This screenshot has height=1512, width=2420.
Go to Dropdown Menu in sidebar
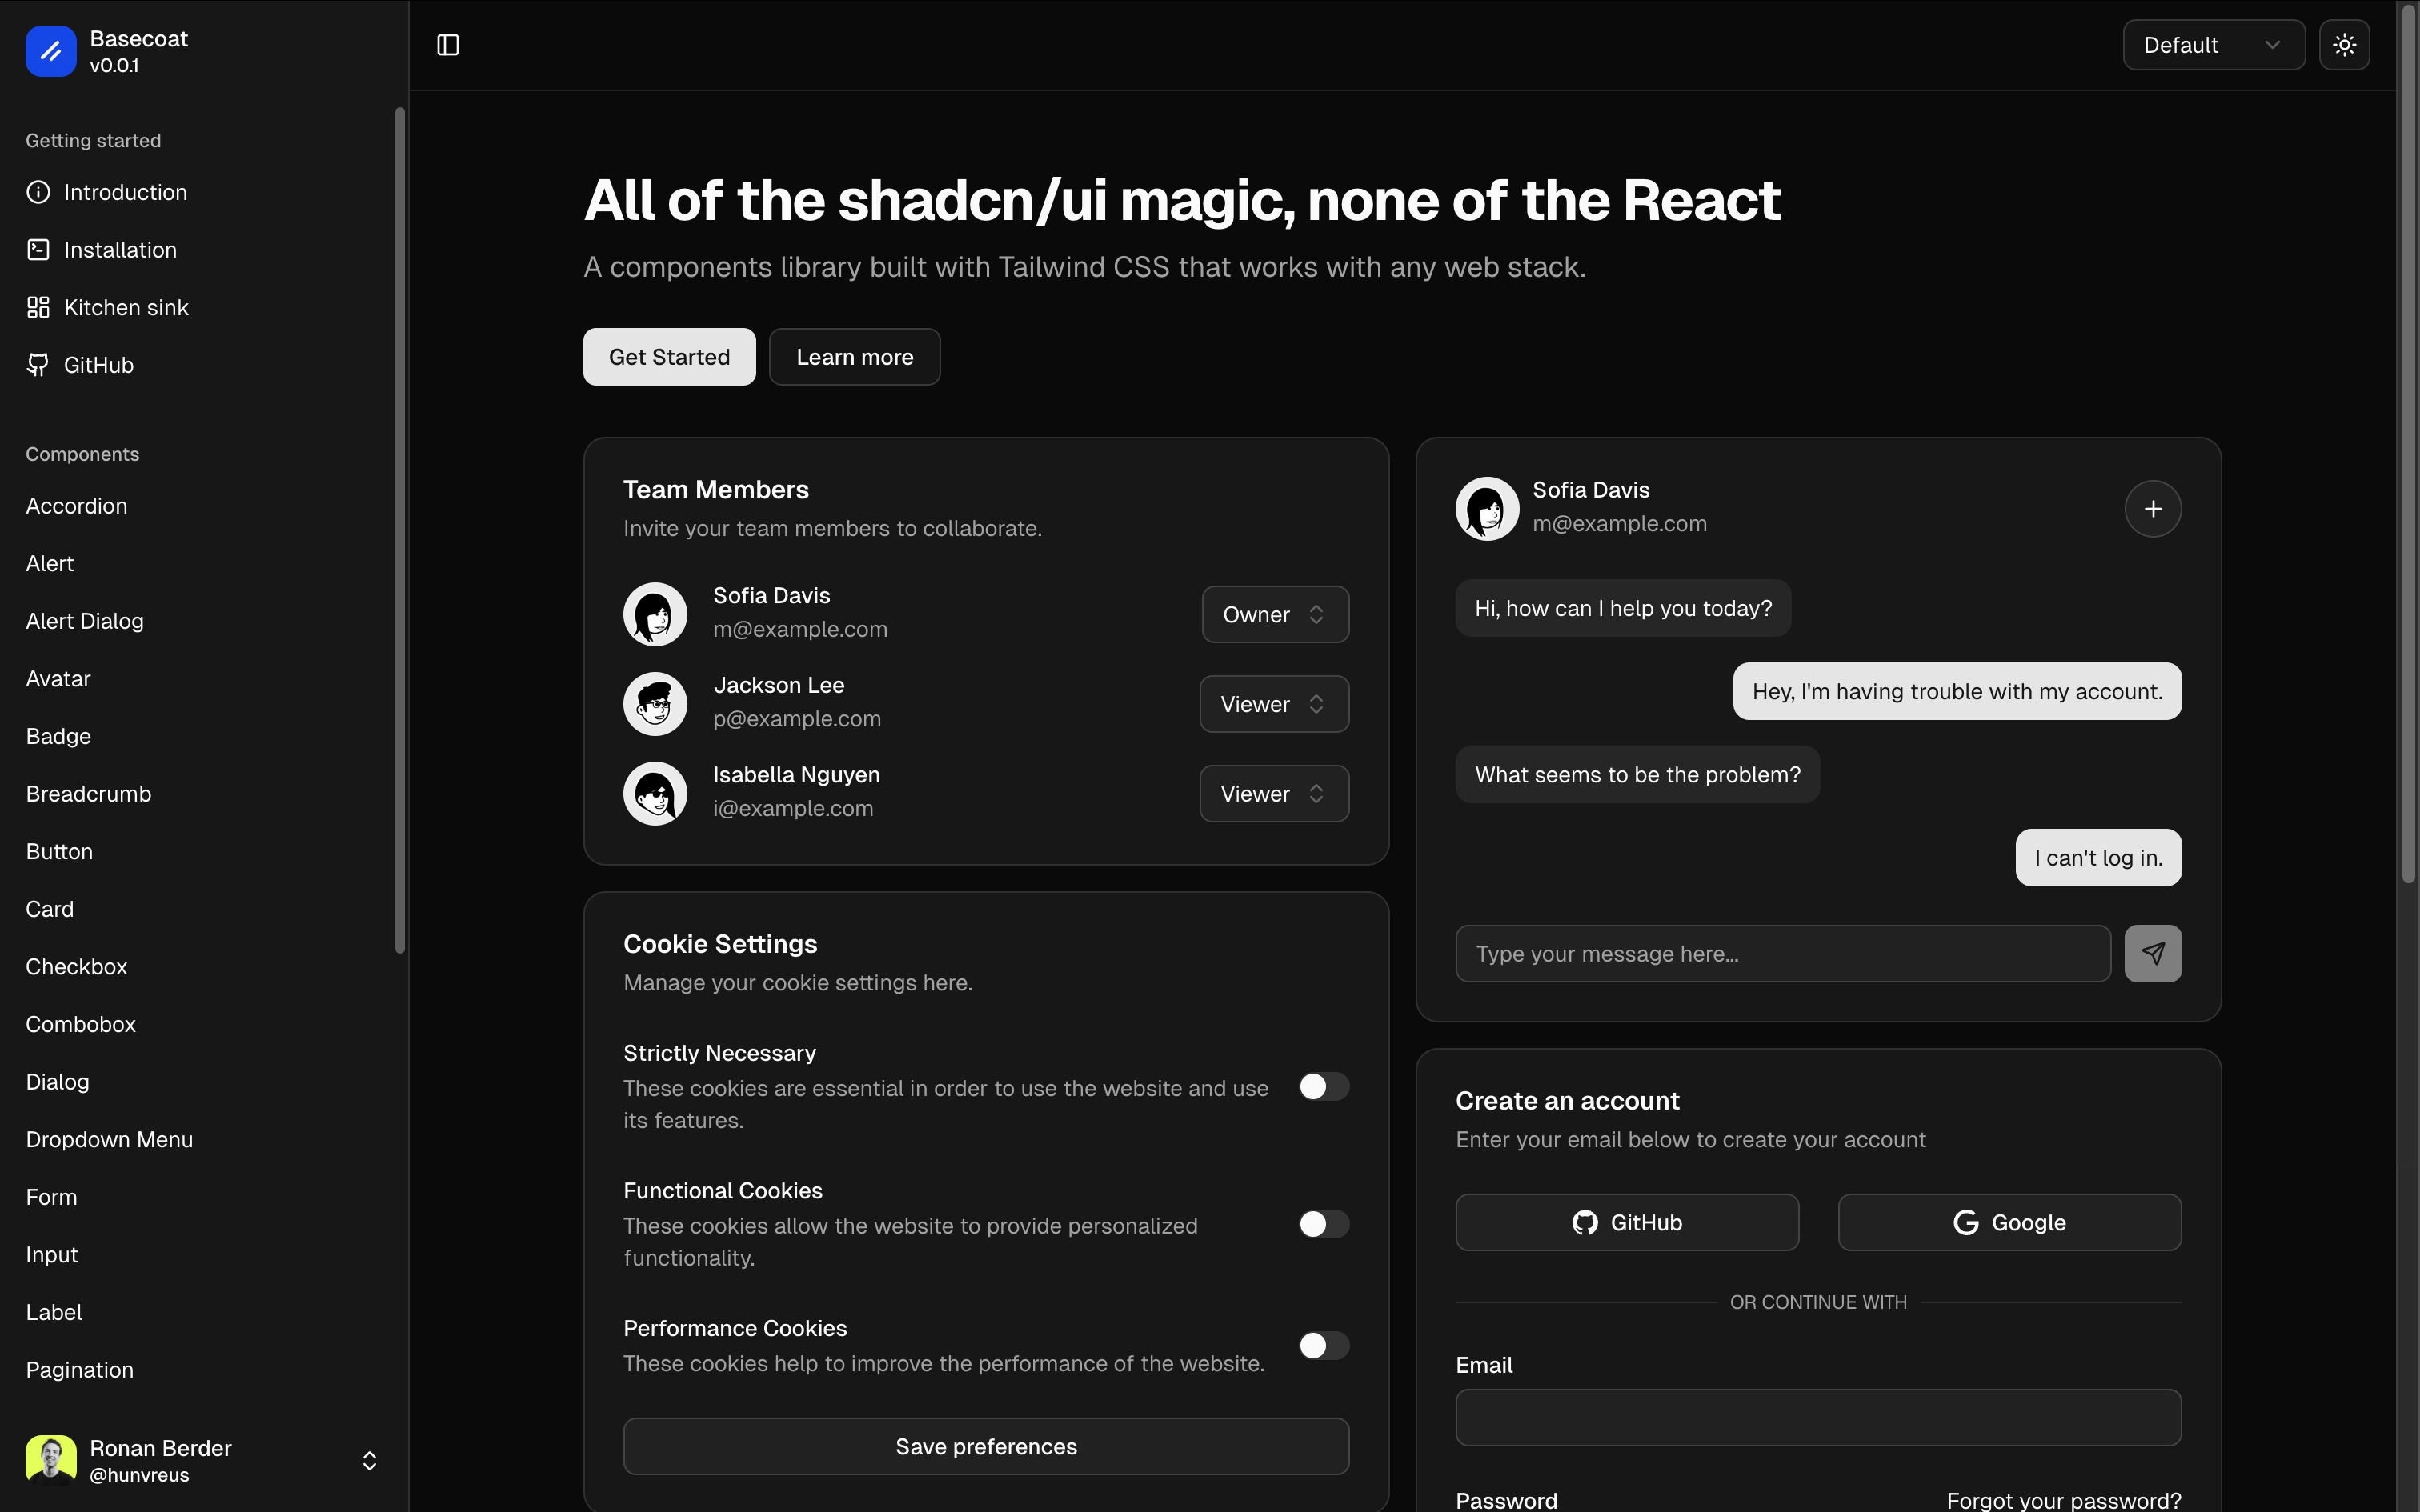(x=109, y=1139)
